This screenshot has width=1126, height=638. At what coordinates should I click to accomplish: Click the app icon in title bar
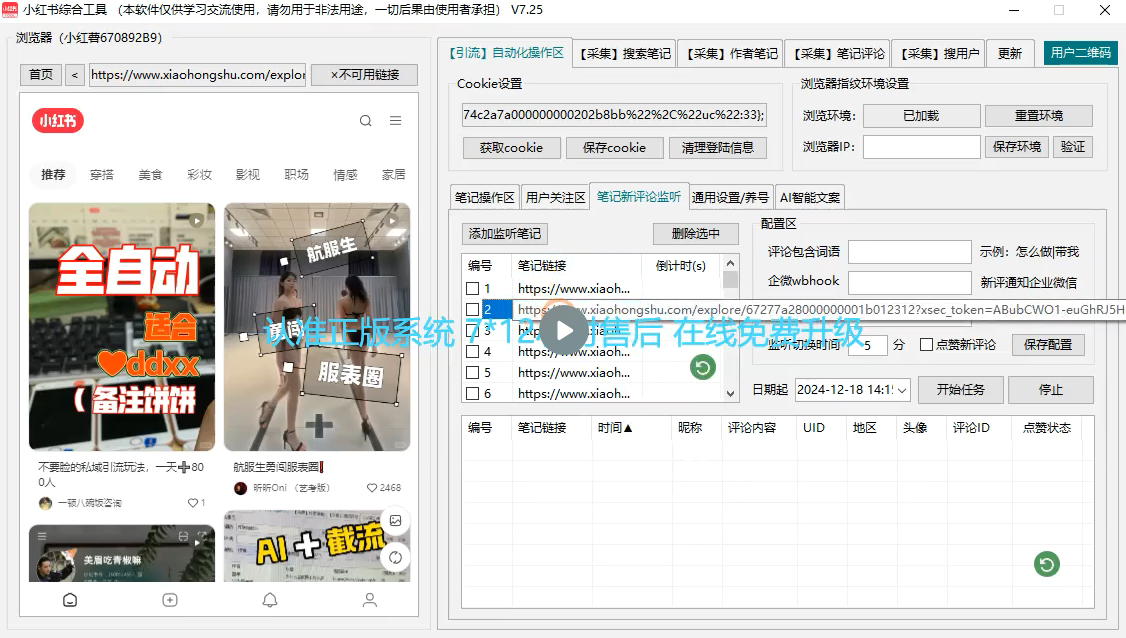click(x=10, y=10)
